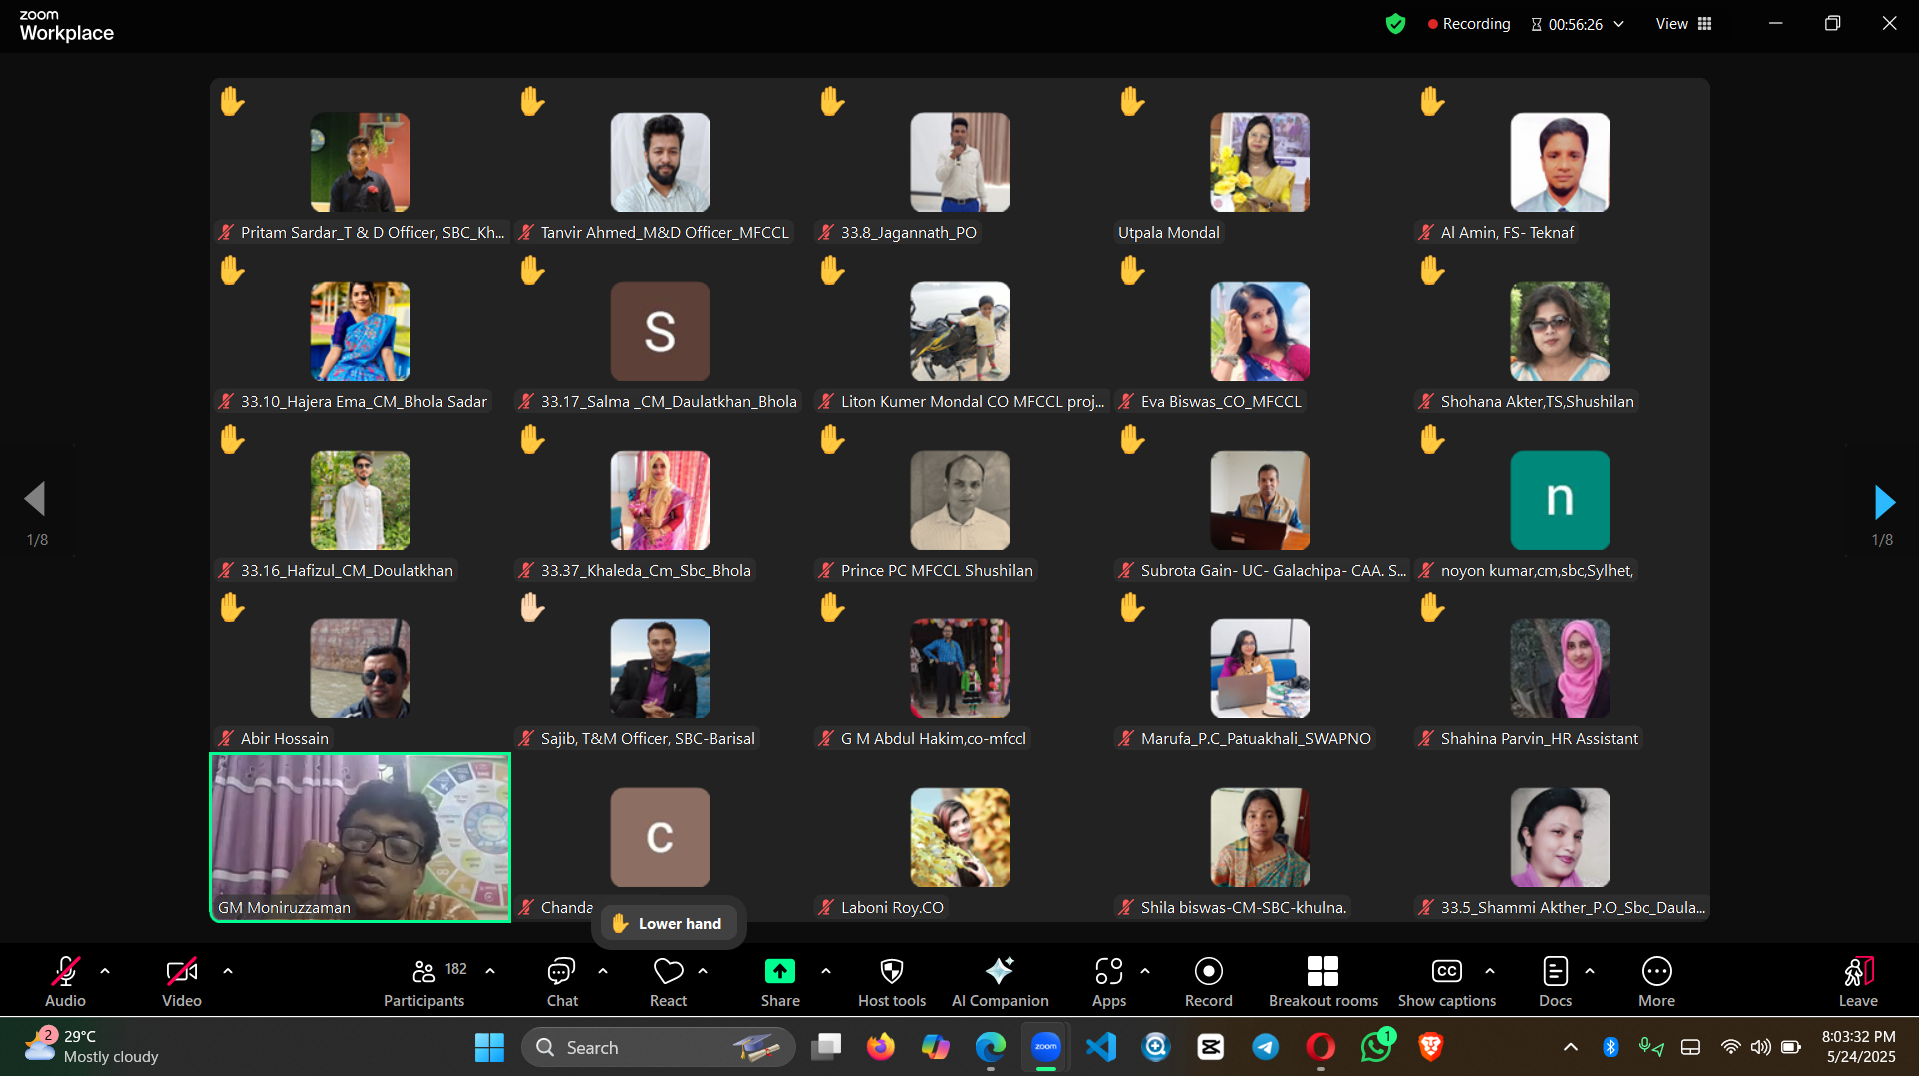Expand the recording timer dropdown chevron
Viewport: 1919px width, 1076px height.
click(x=1619, y=24)
